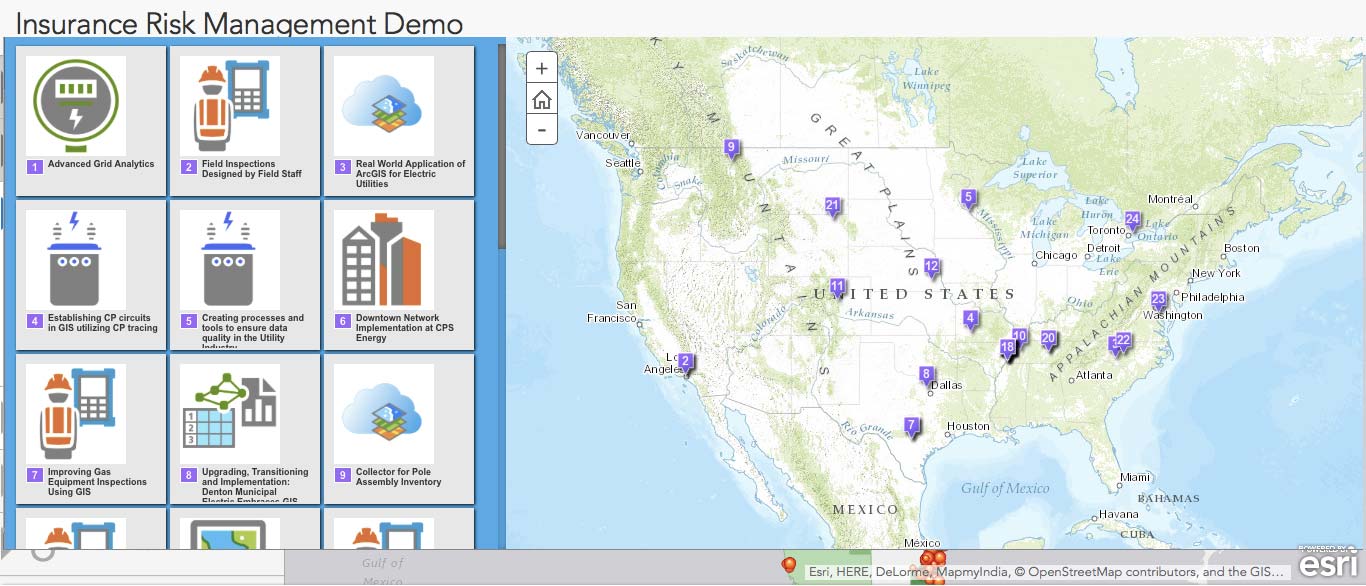The height and width of the screenshot is (586, 1366).
Task: Open map pin number 20
Action: (x=1049, y=340)
